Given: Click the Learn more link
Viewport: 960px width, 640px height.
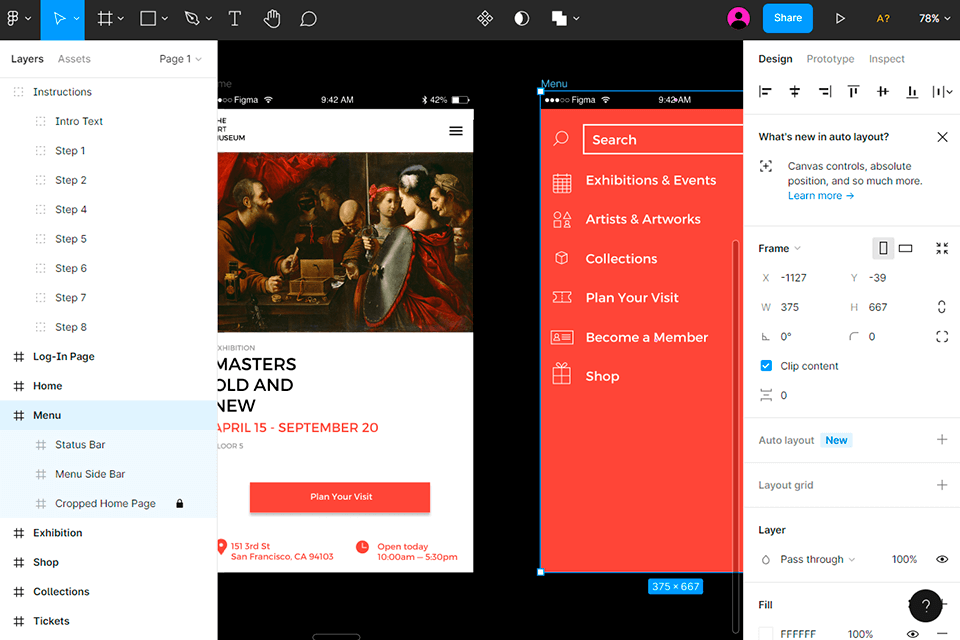Looking at the screenshot, I should click(820, 195).
